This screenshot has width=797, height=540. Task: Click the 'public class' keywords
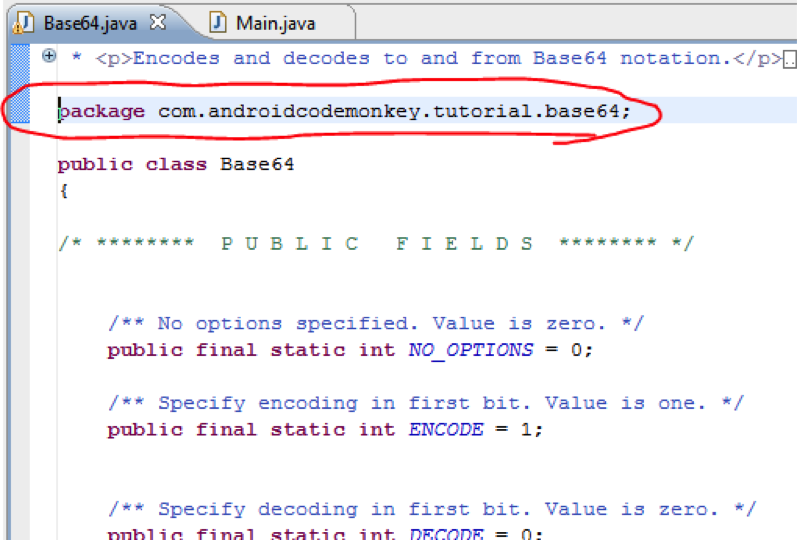click(x=132, y=165)
